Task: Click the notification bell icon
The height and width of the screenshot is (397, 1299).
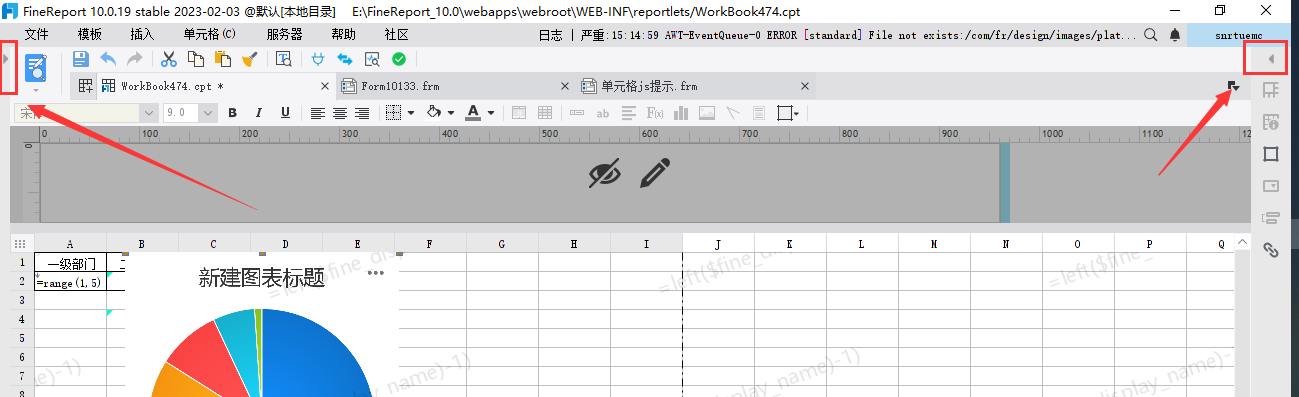Action: 1175,34
